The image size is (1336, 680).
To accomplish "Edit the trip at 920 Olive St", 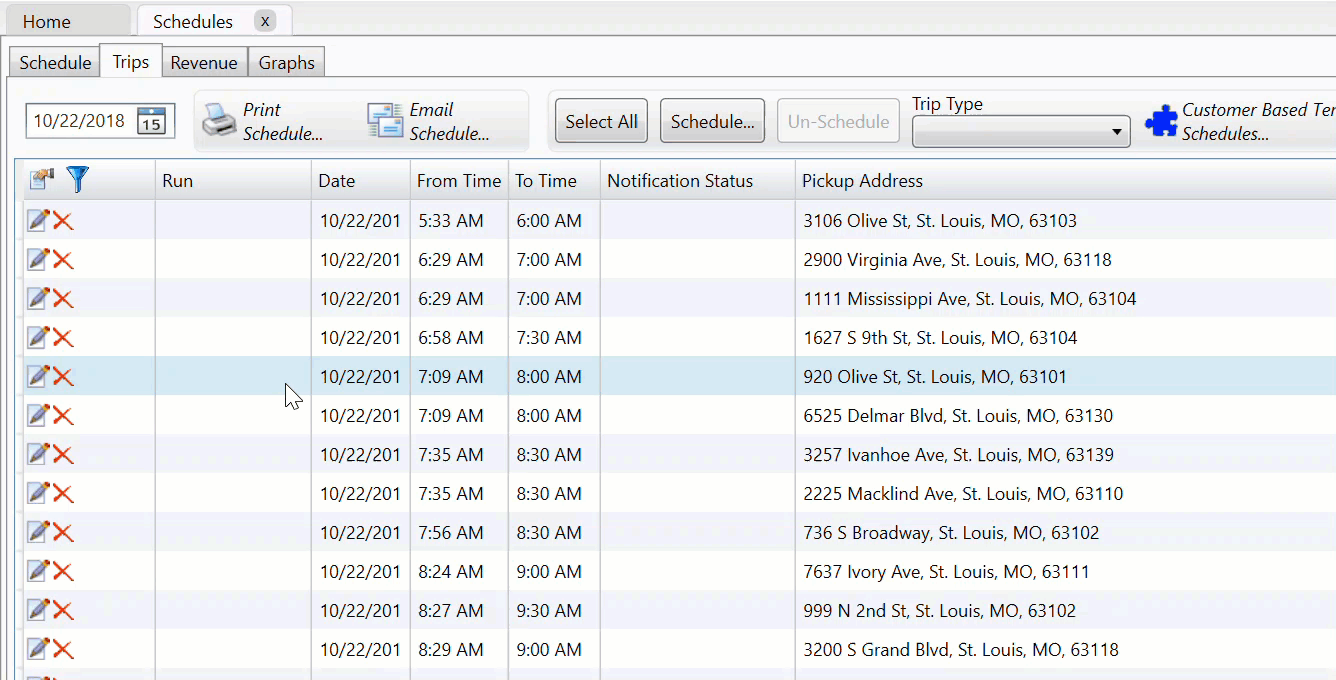I will (x=37, y=376).
